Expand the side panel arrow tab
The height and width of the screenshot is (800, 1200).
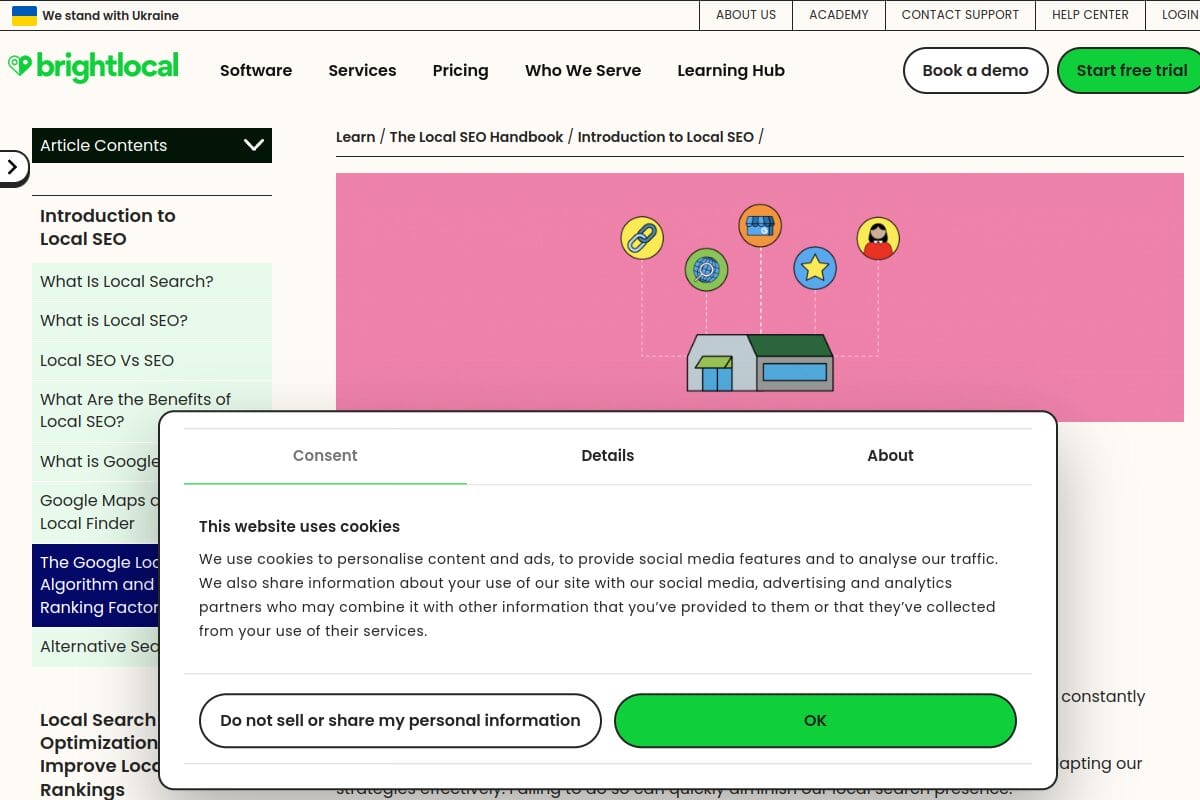coord(13,167)
